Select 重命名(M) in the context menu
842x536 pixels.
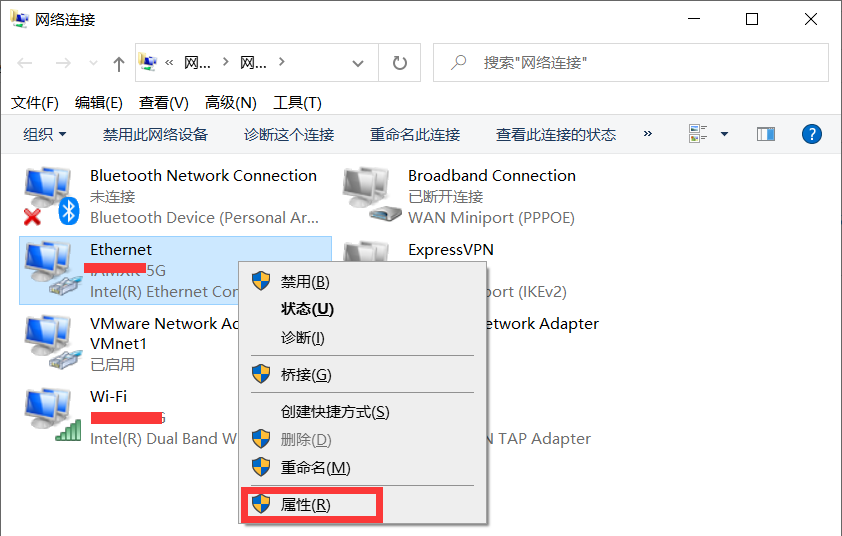point(315,467)
